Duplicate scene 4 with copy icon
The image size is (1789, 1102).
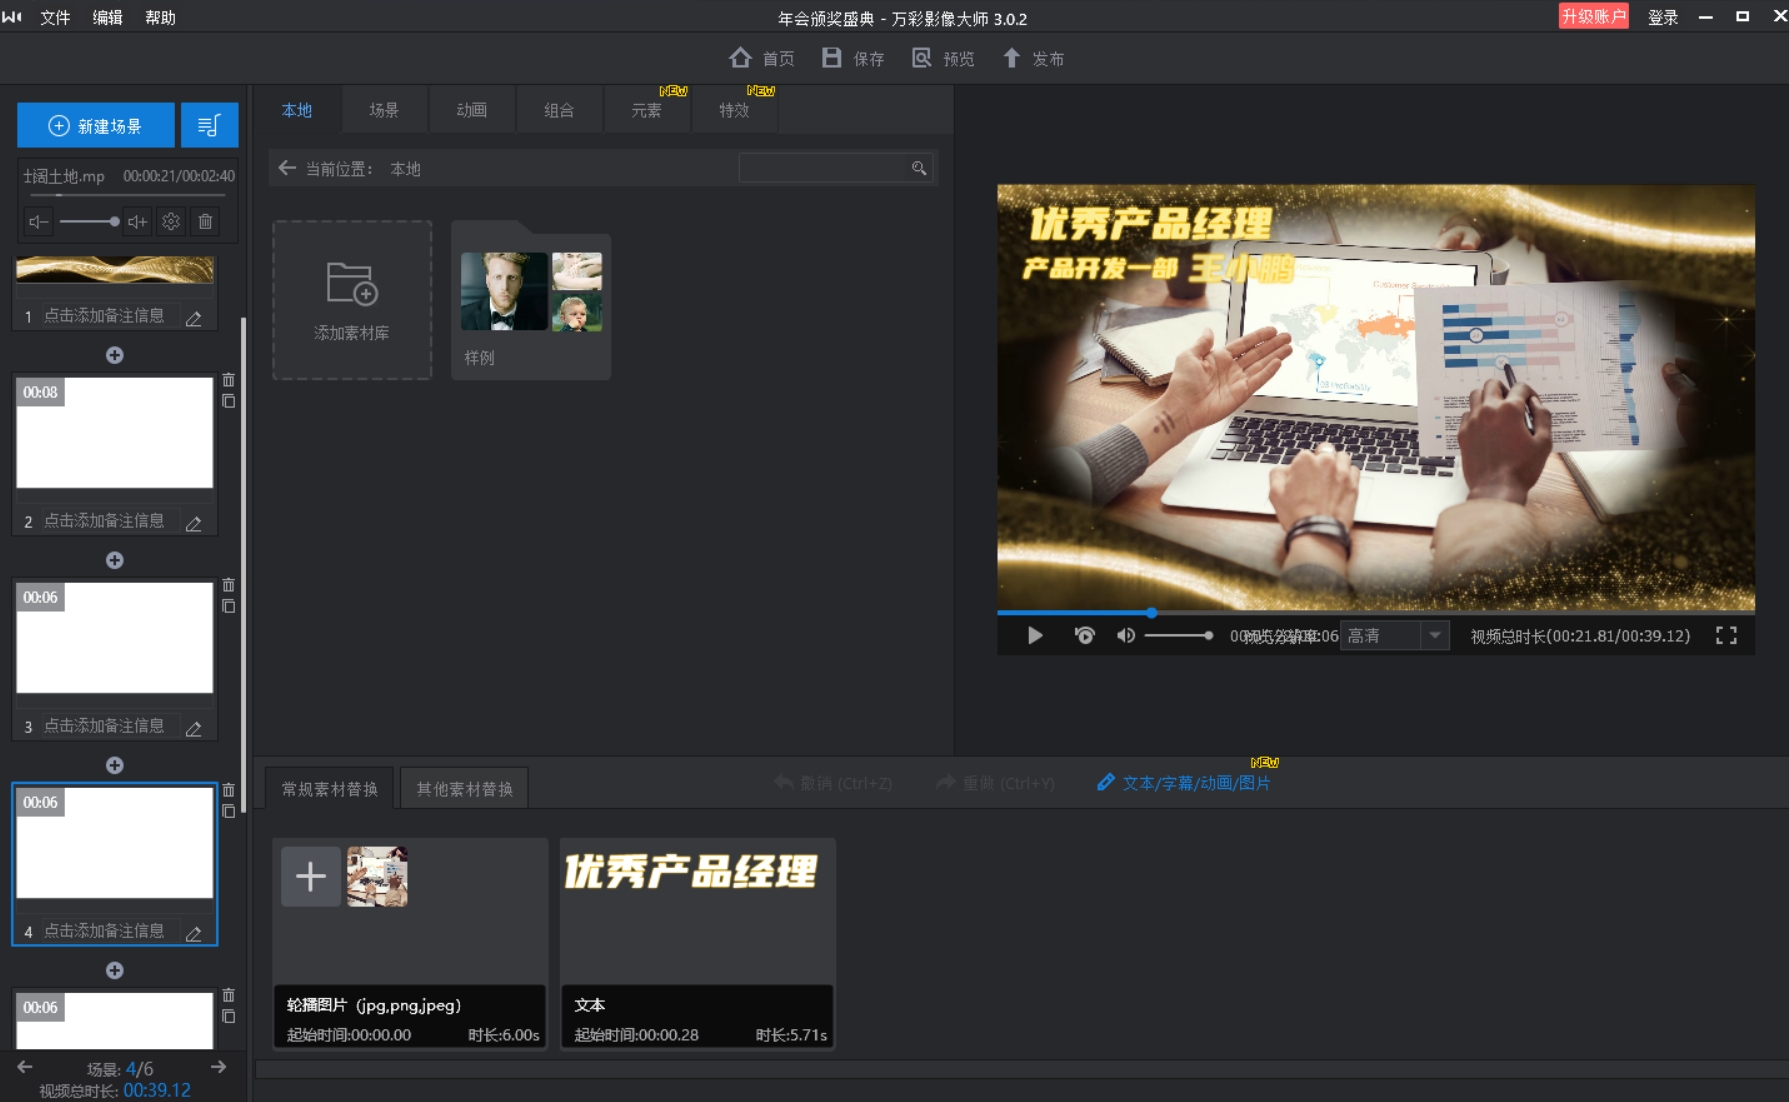click(229, 811)
